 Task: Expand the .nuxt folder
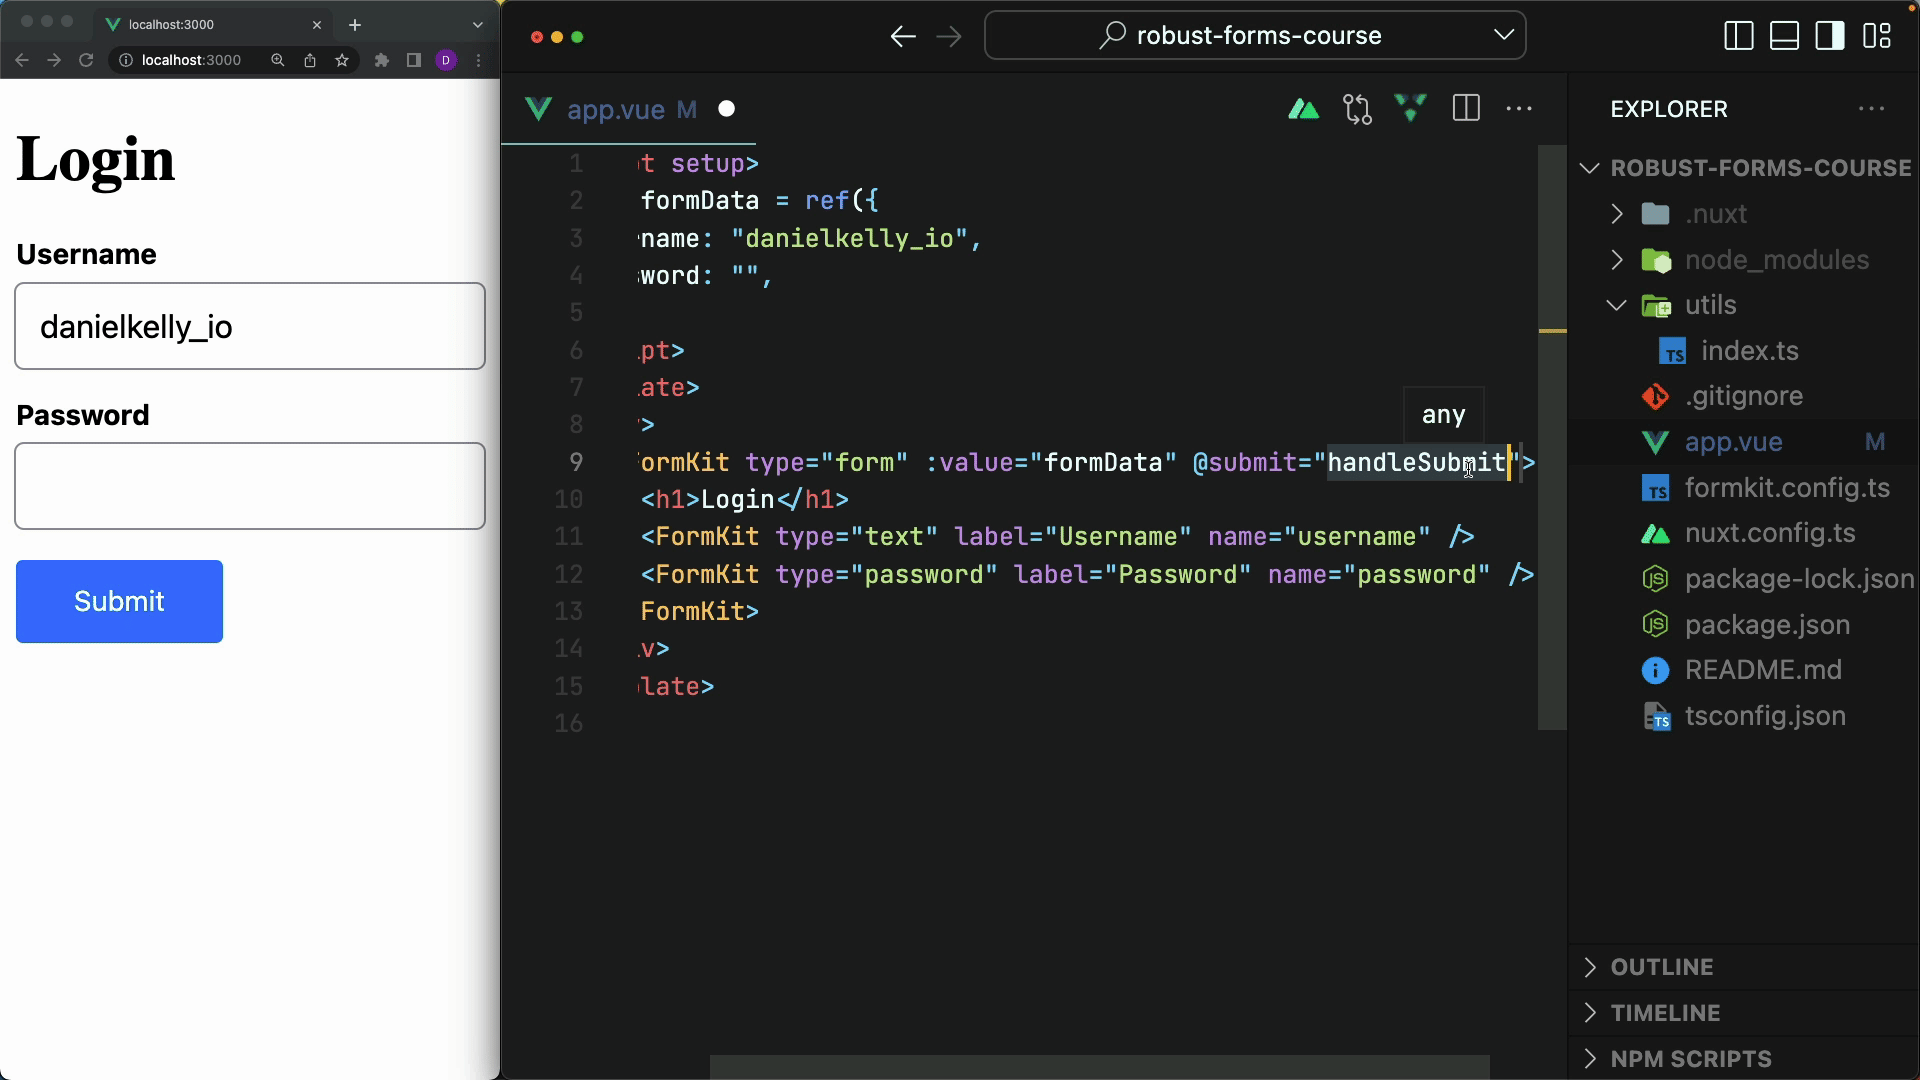click(x=1744, y=214)
